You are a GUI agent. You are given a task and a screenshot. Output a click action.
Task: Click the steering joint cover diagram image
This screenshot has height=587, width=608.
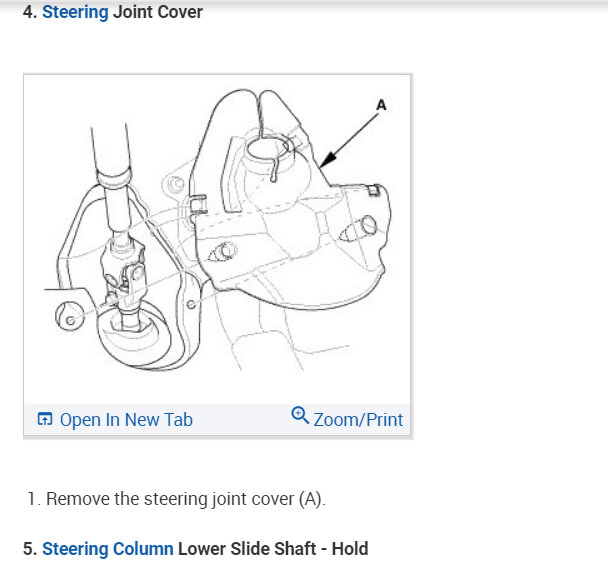[x=217, y=239]
